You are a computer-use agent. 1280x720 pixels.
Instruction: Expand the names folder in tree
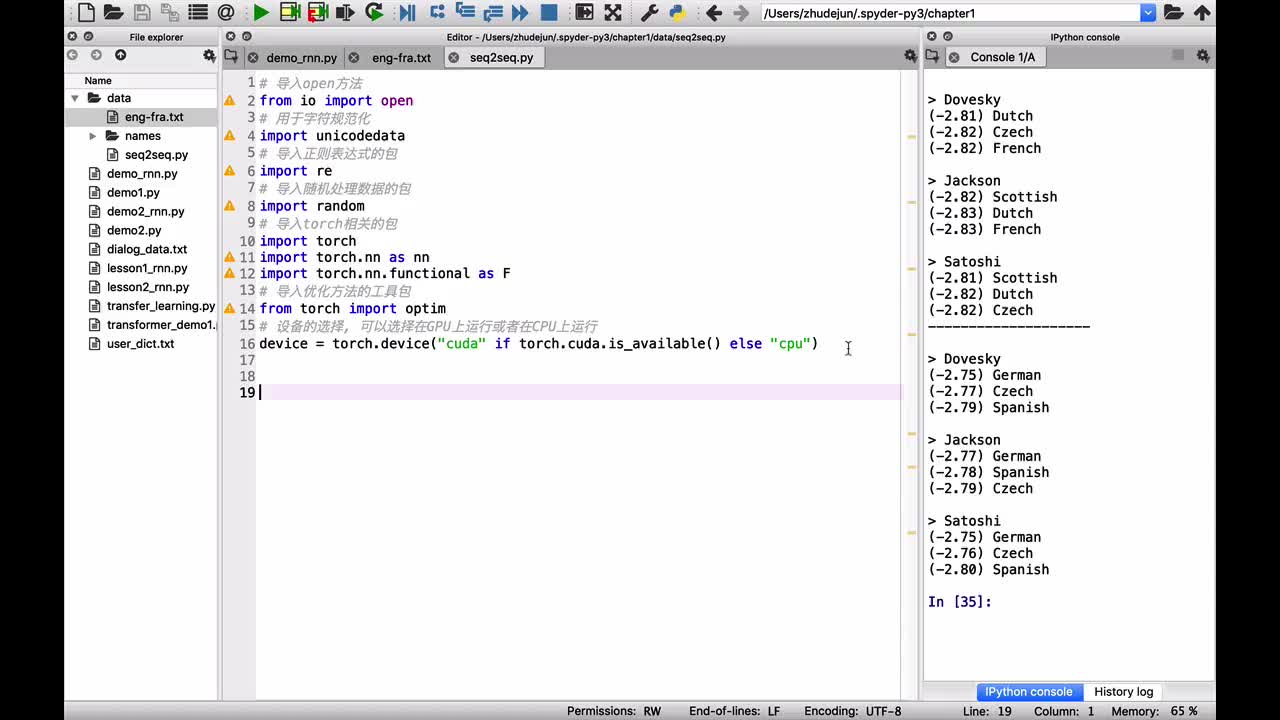point(93,136)
